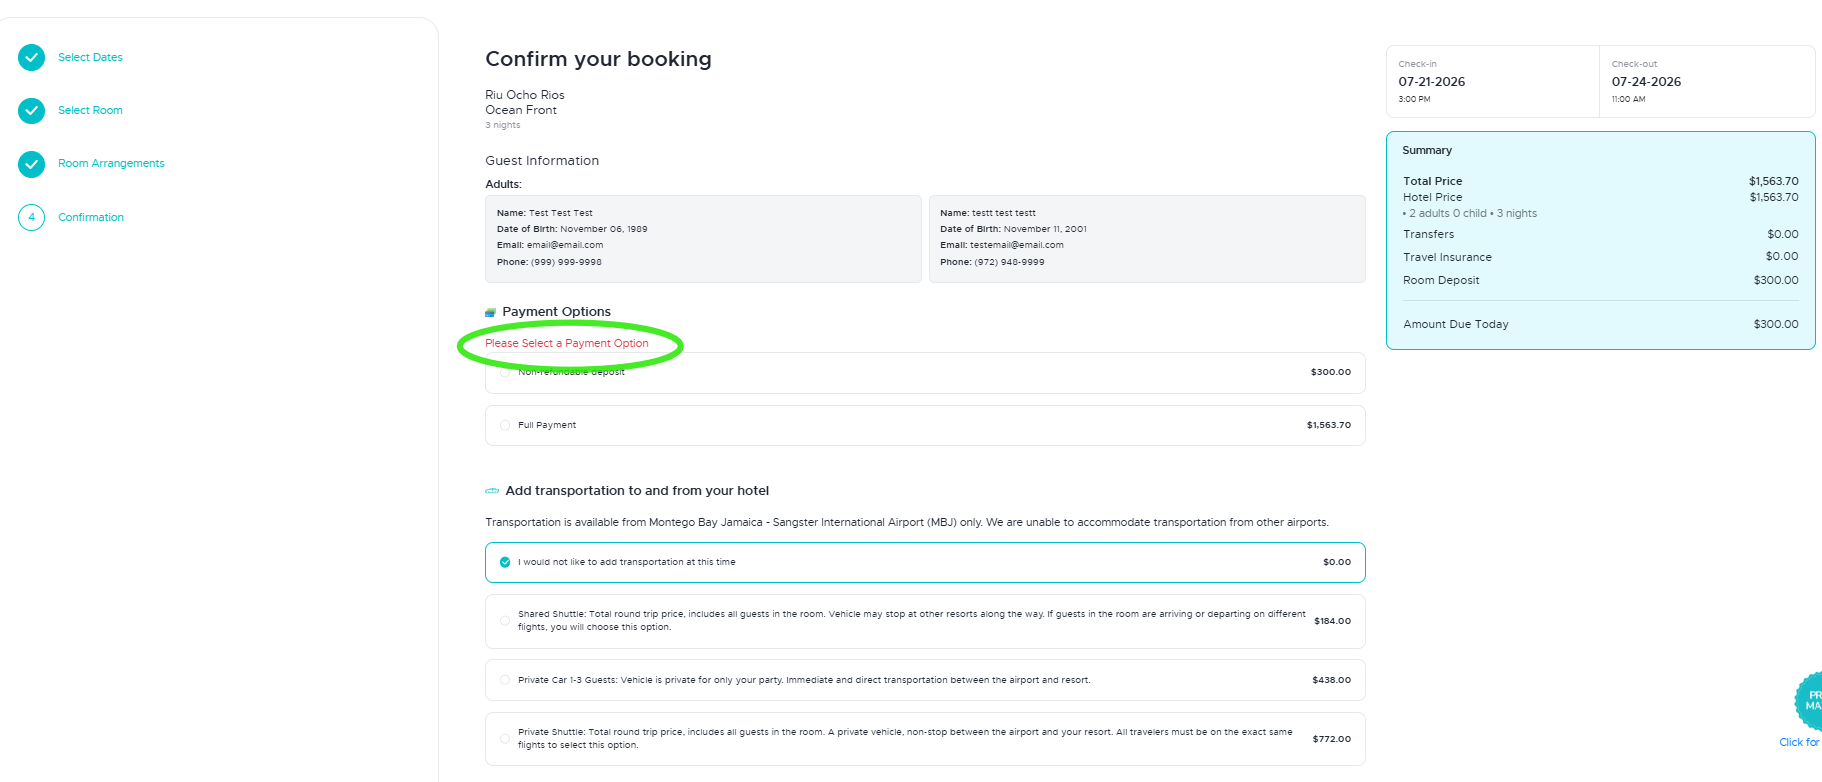Click the Select Dates checkmark icon

tap(31, 57)
